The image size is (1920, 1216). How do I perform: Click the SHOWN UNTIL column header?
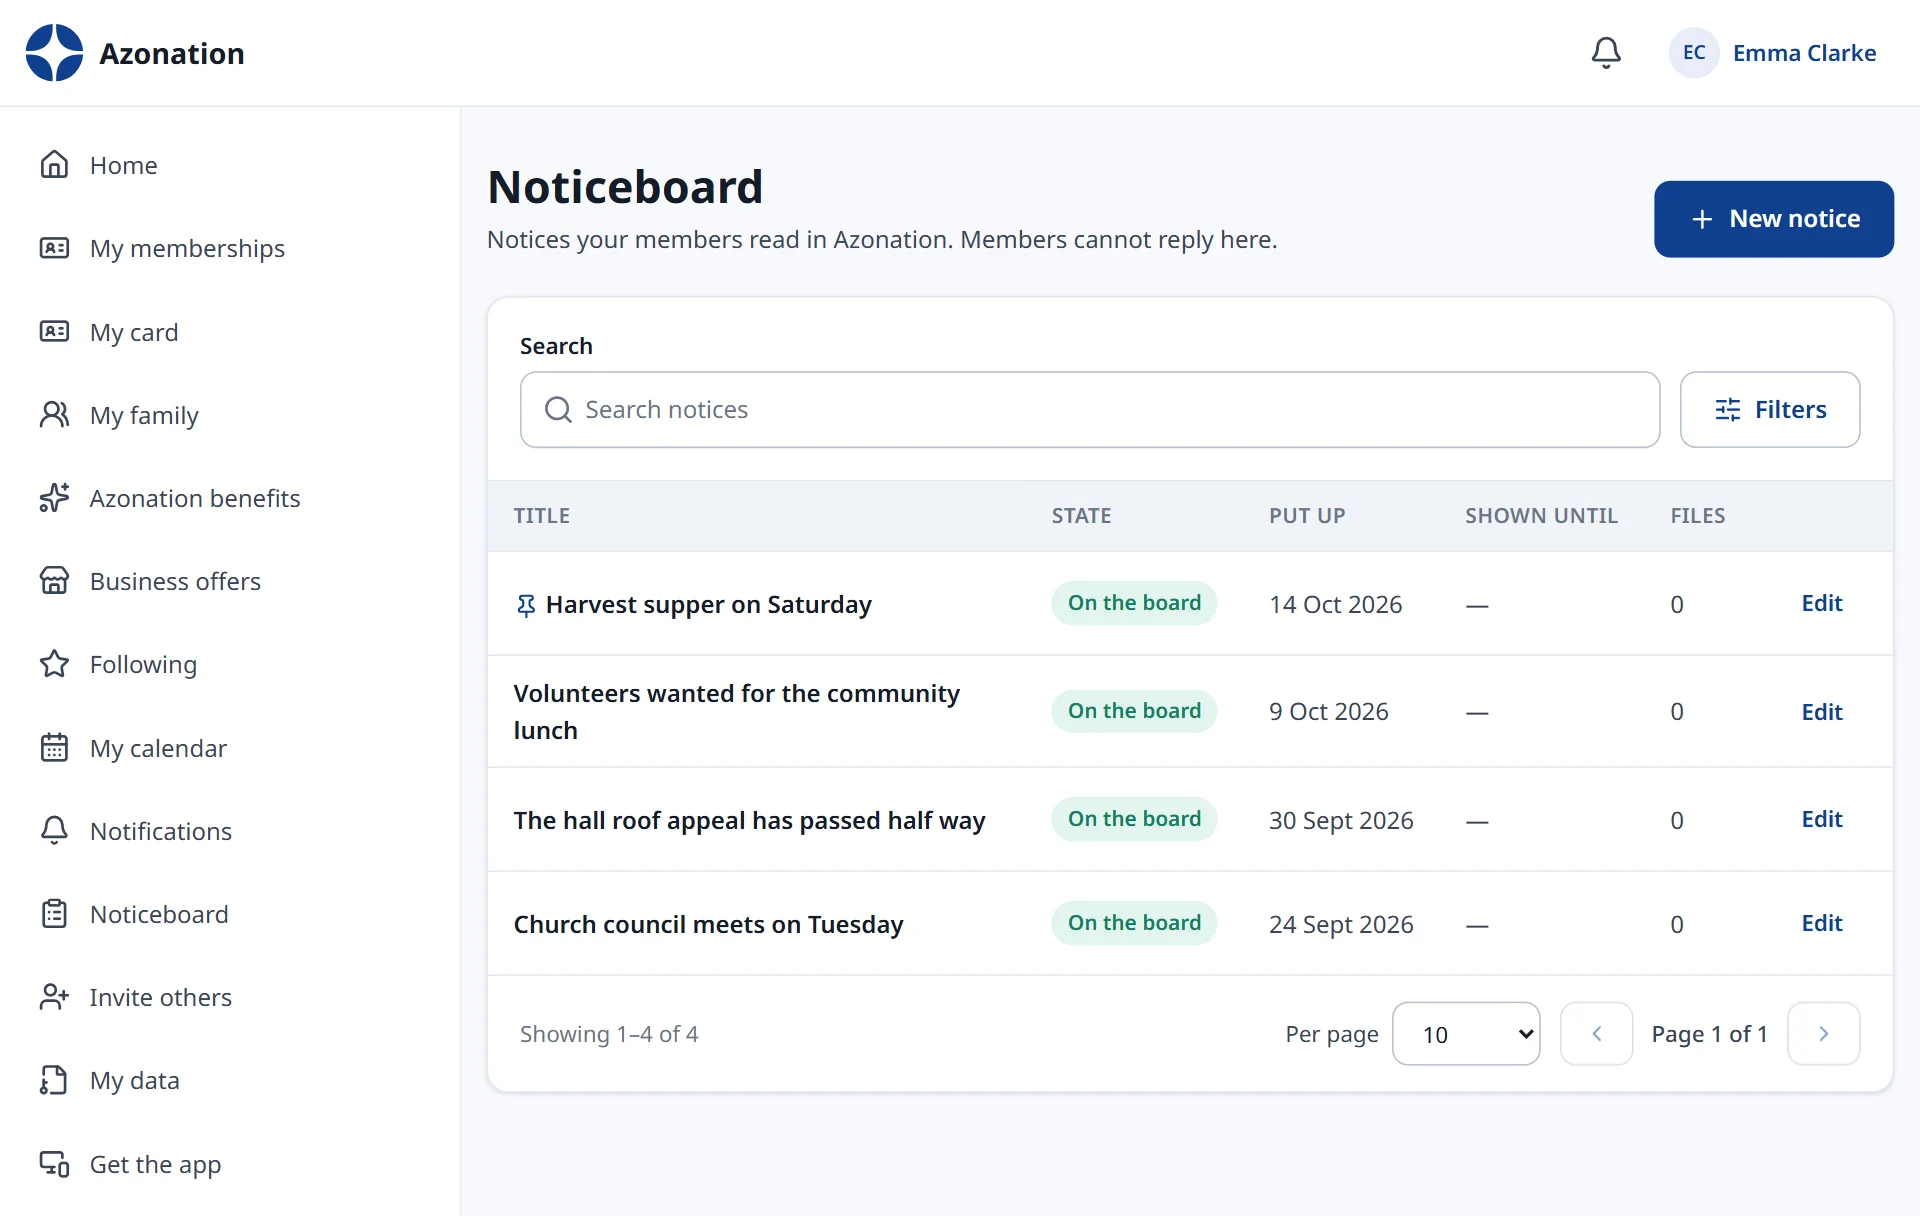click(x=1541, y=516)
